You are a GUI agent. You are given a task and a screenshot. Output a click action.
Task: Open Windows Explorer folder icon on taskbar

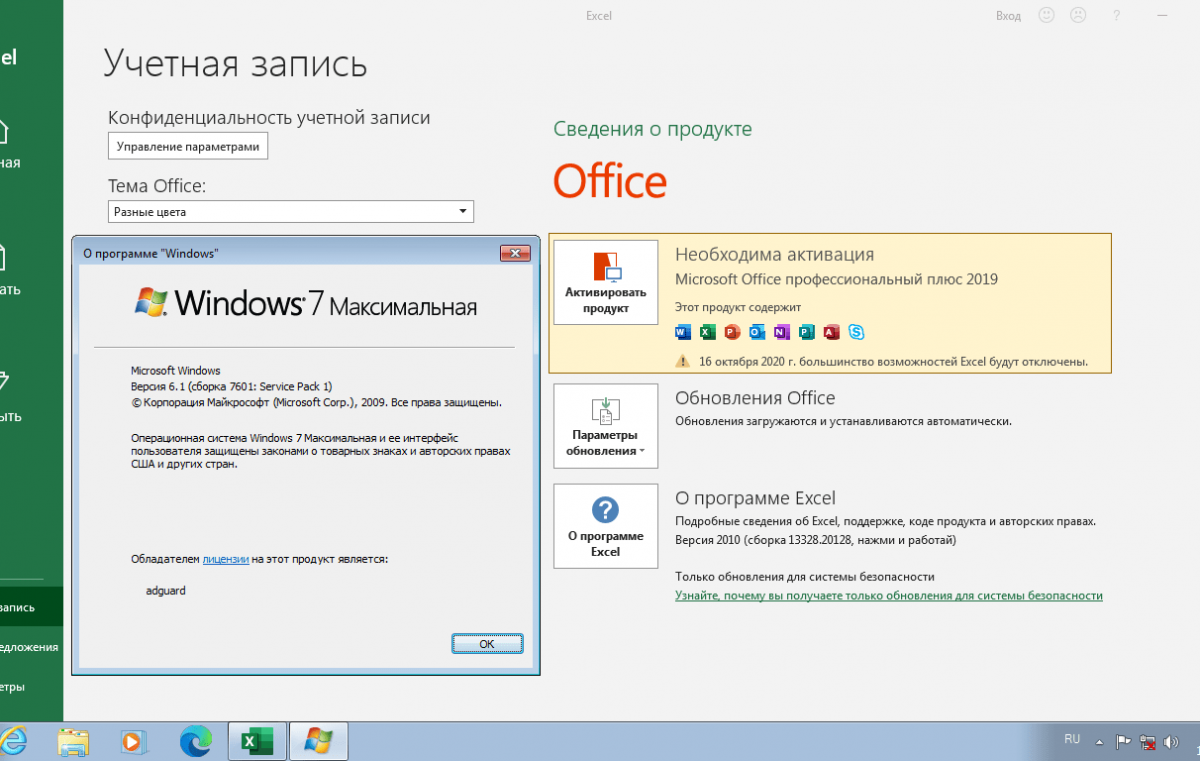pos(74,741)
